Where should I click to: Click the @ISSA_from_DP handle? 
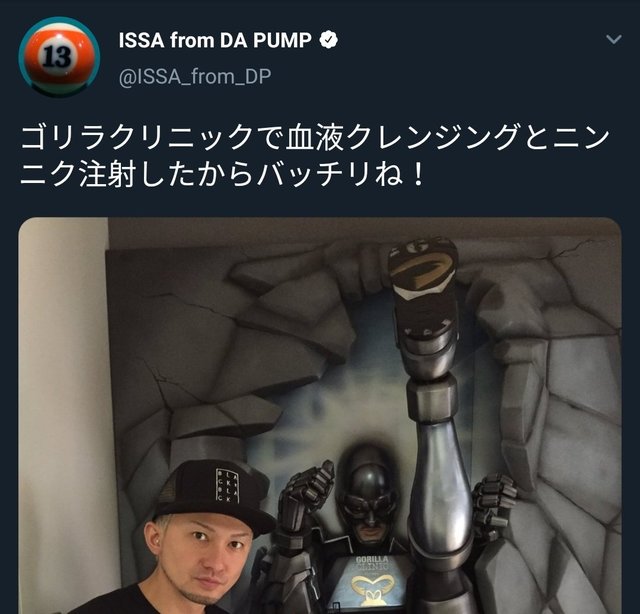click(x=195, y=76)
